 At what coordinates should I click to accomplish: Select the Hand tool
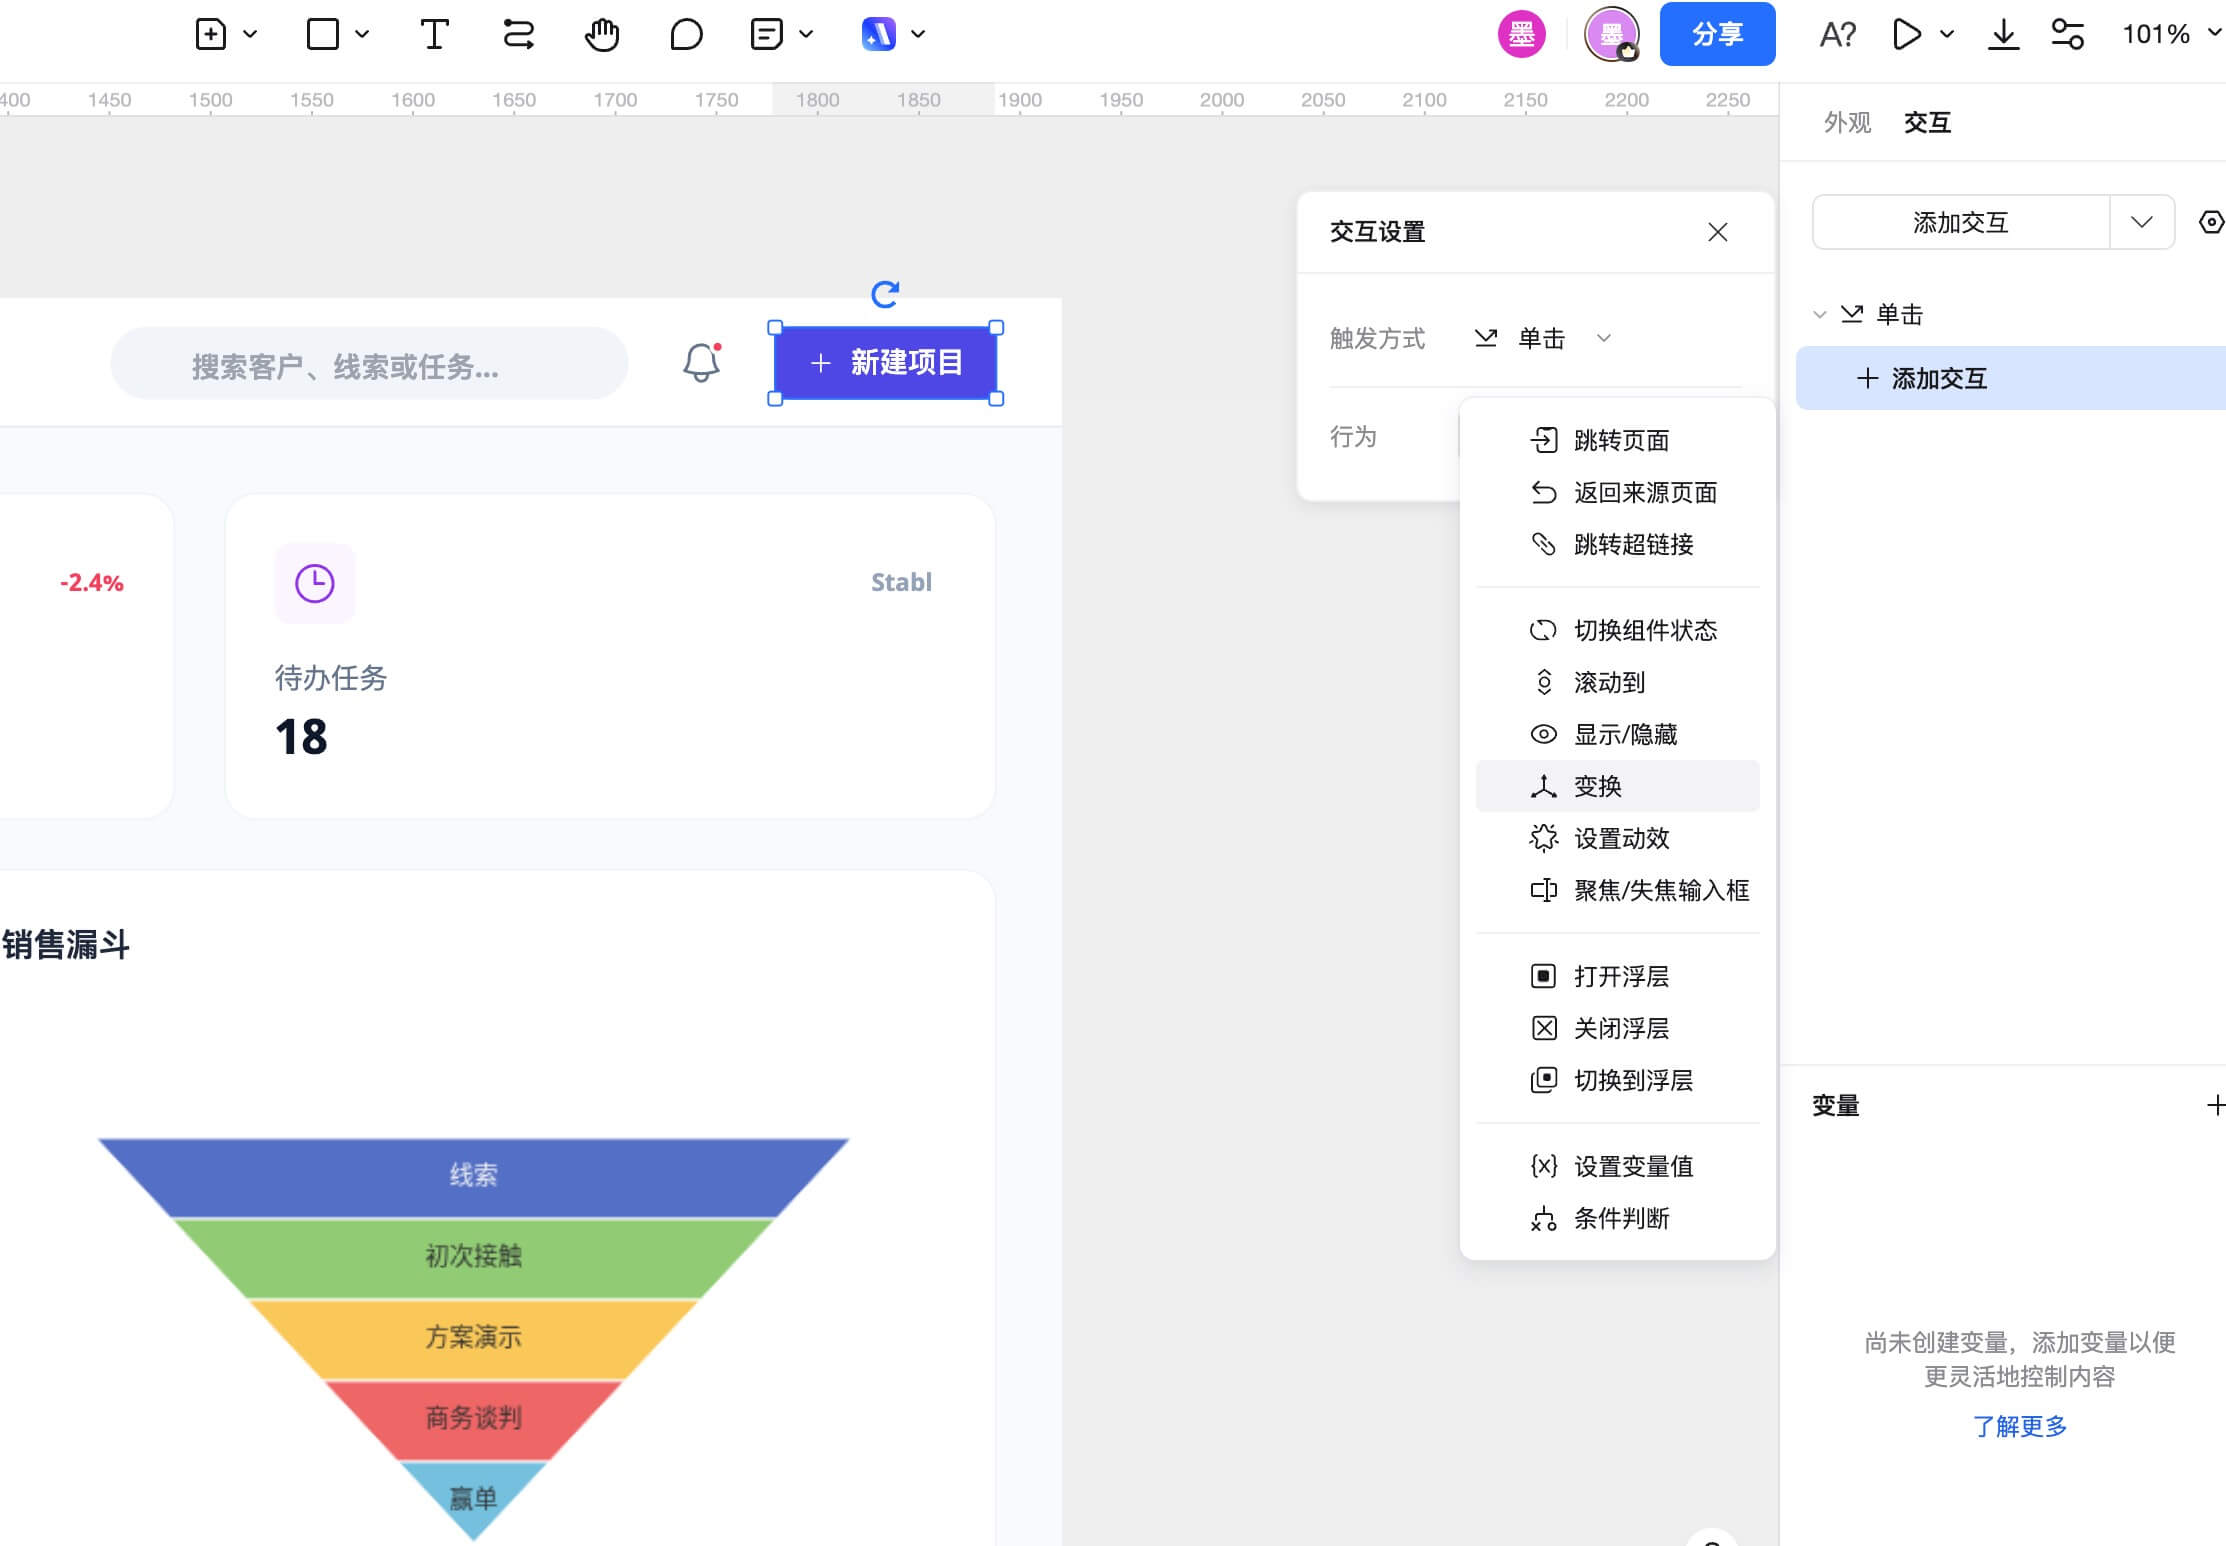[x=602, y=34]
